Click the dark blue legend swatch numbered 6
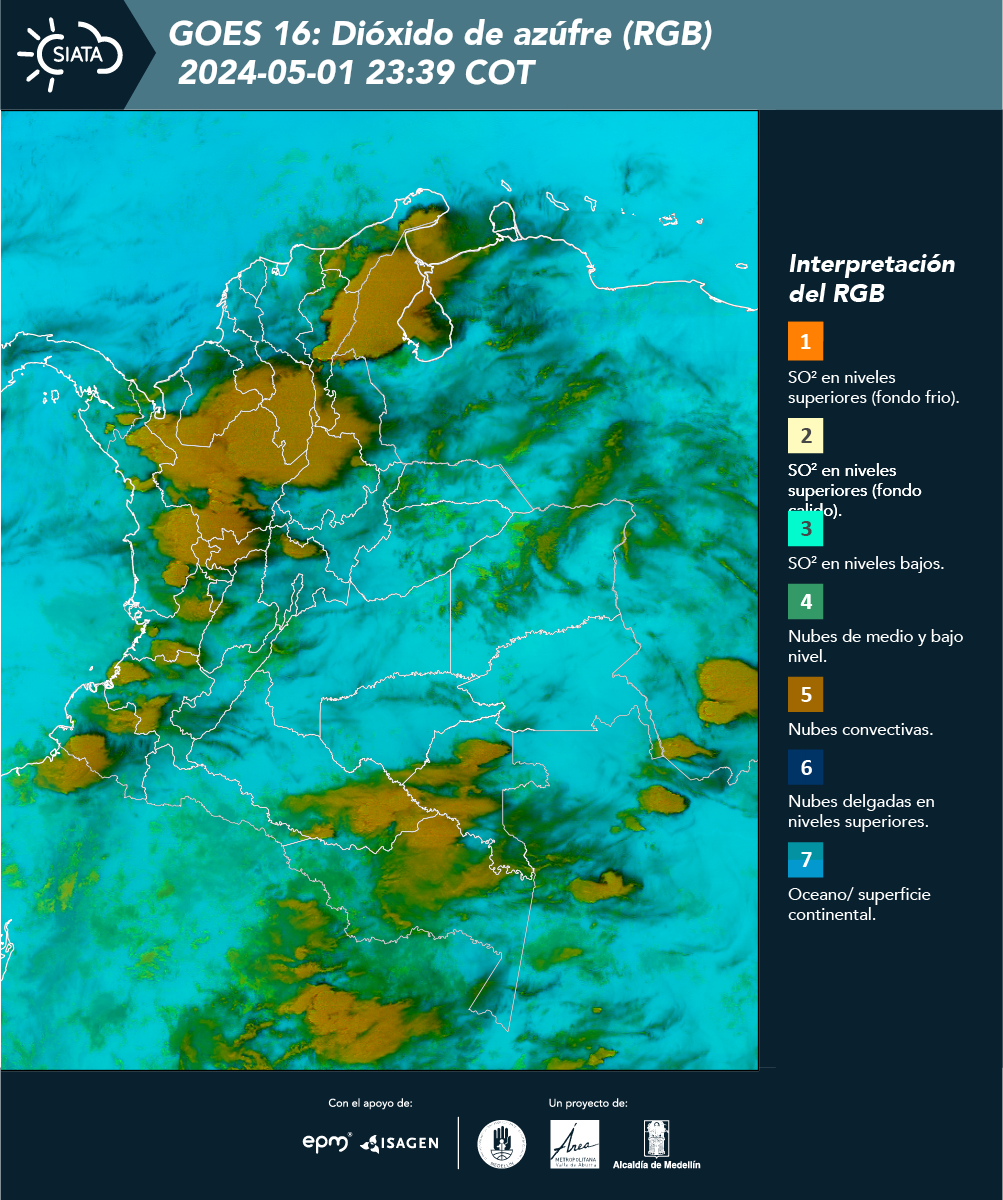 click(x=805, y=769)
